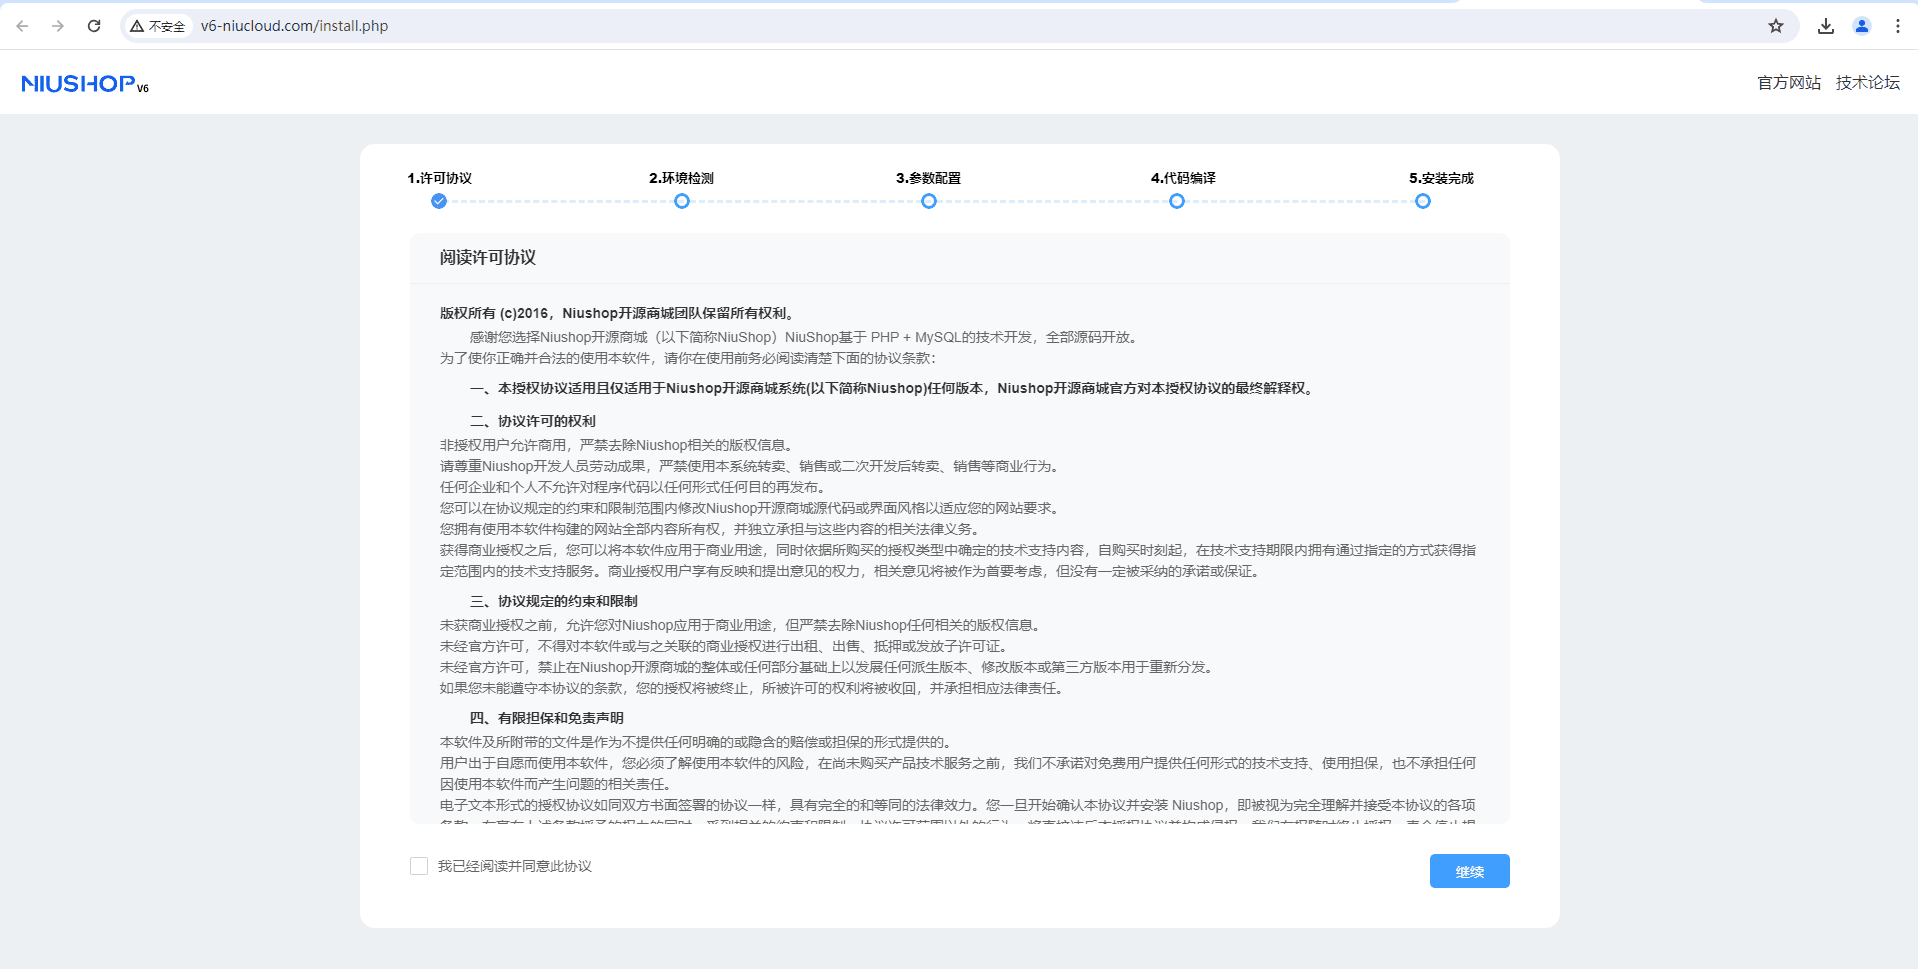Open the tech forum link

[x=1867, y=83]
